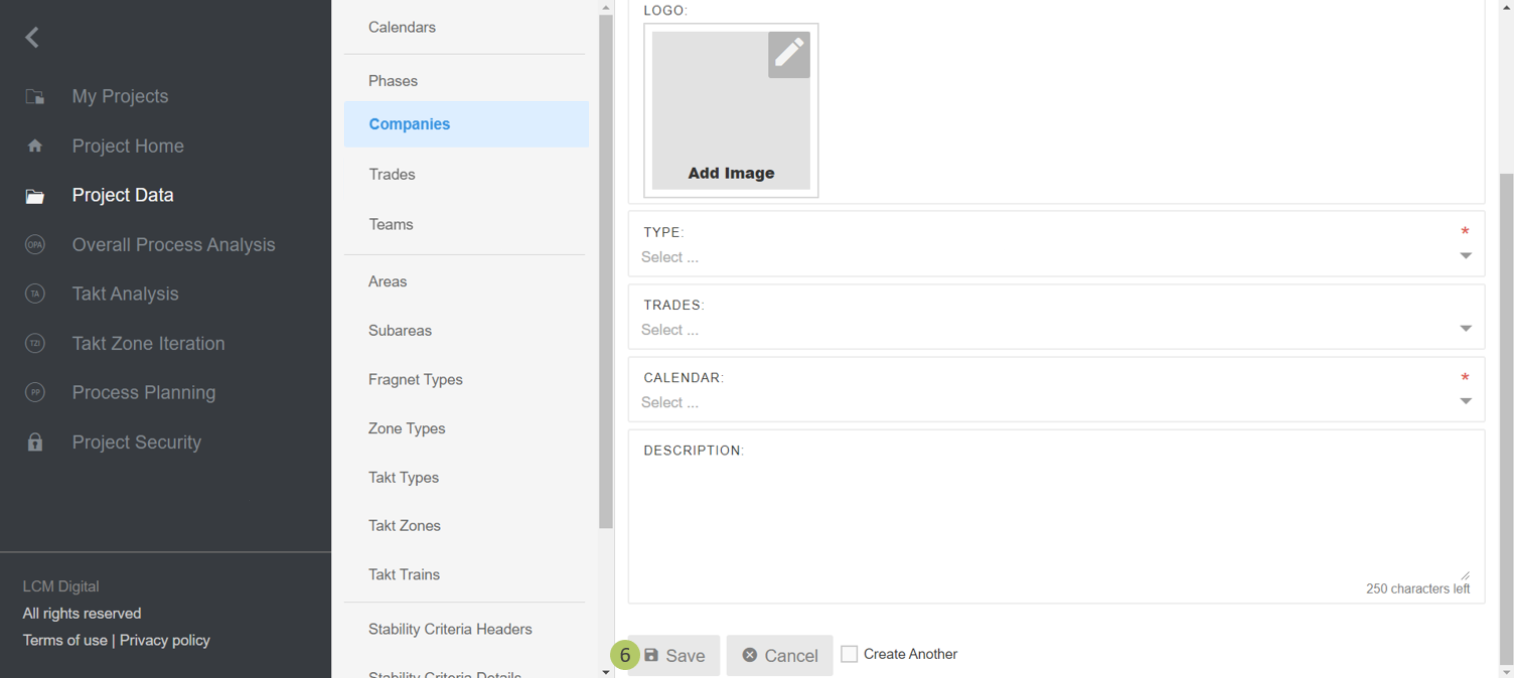Screen dimensions: 1514x678
Task: Open the Type dropdown
Action: [x=1055, y=257]
